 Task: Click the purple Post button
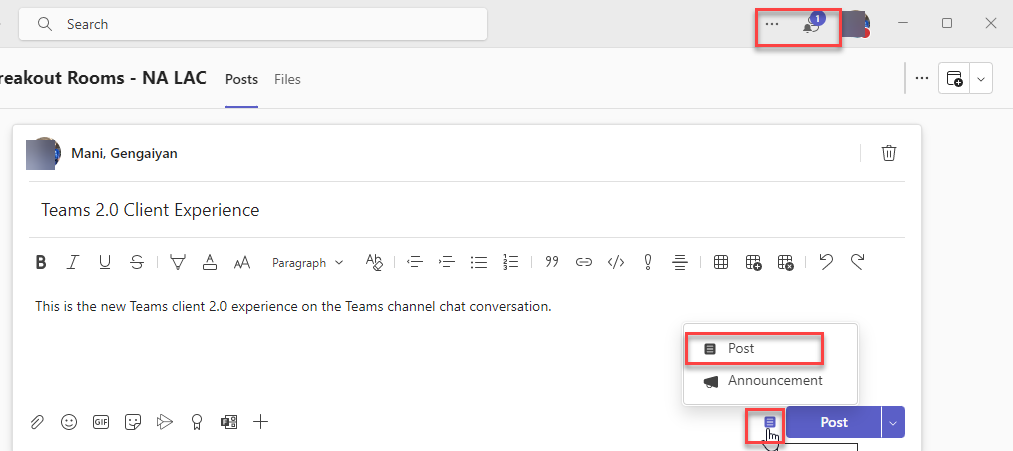[x=833, y=422]
